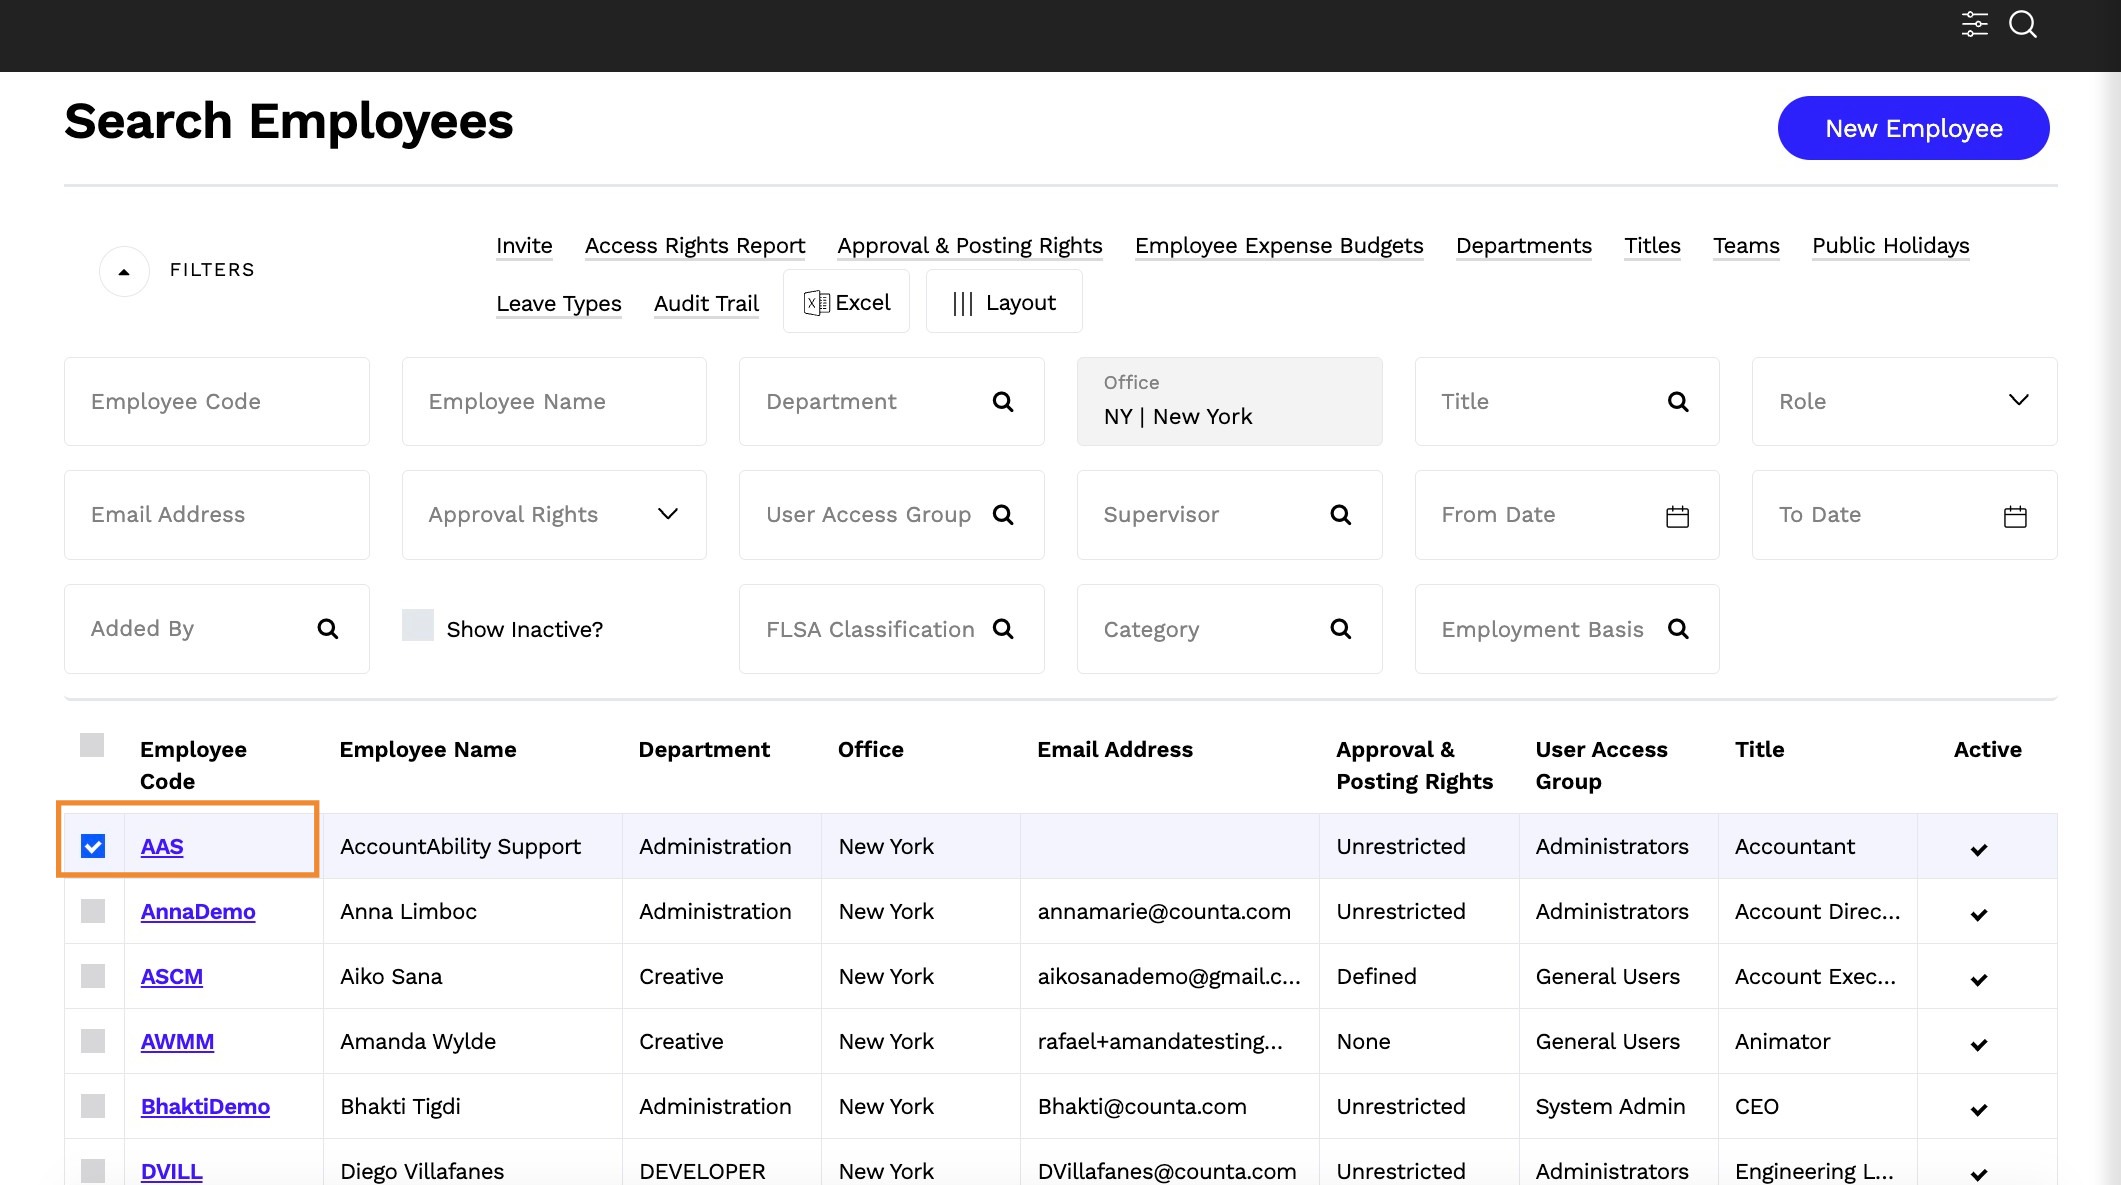
Task: Open Employee Expense Budgets
Action: point(1279,246)
